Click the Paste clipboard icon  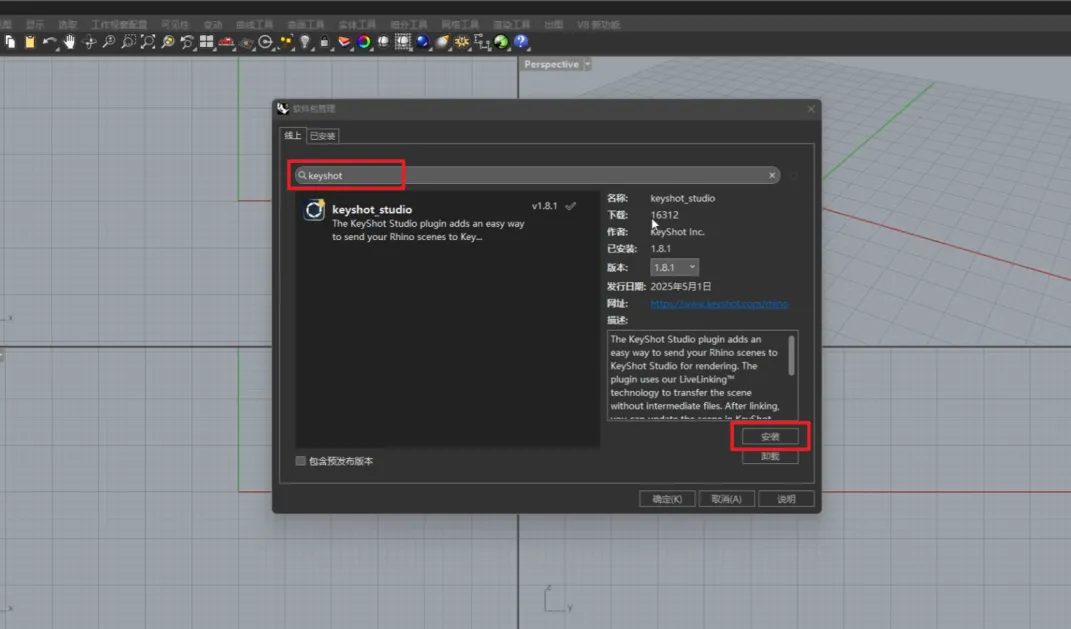(29, 42)
